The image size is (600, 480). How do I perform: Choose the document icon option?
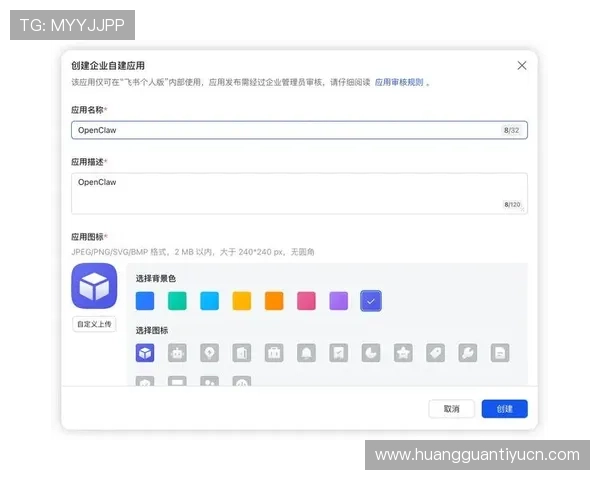pos(500,353)
